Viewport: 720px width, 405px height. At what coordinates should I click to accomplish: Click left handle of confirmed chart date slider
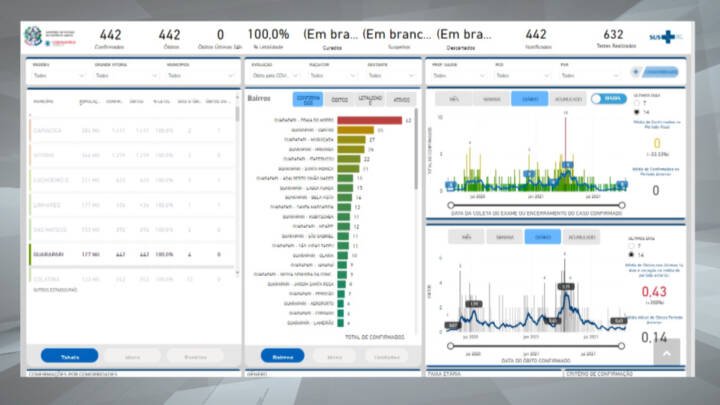click(x=451, y=205)
